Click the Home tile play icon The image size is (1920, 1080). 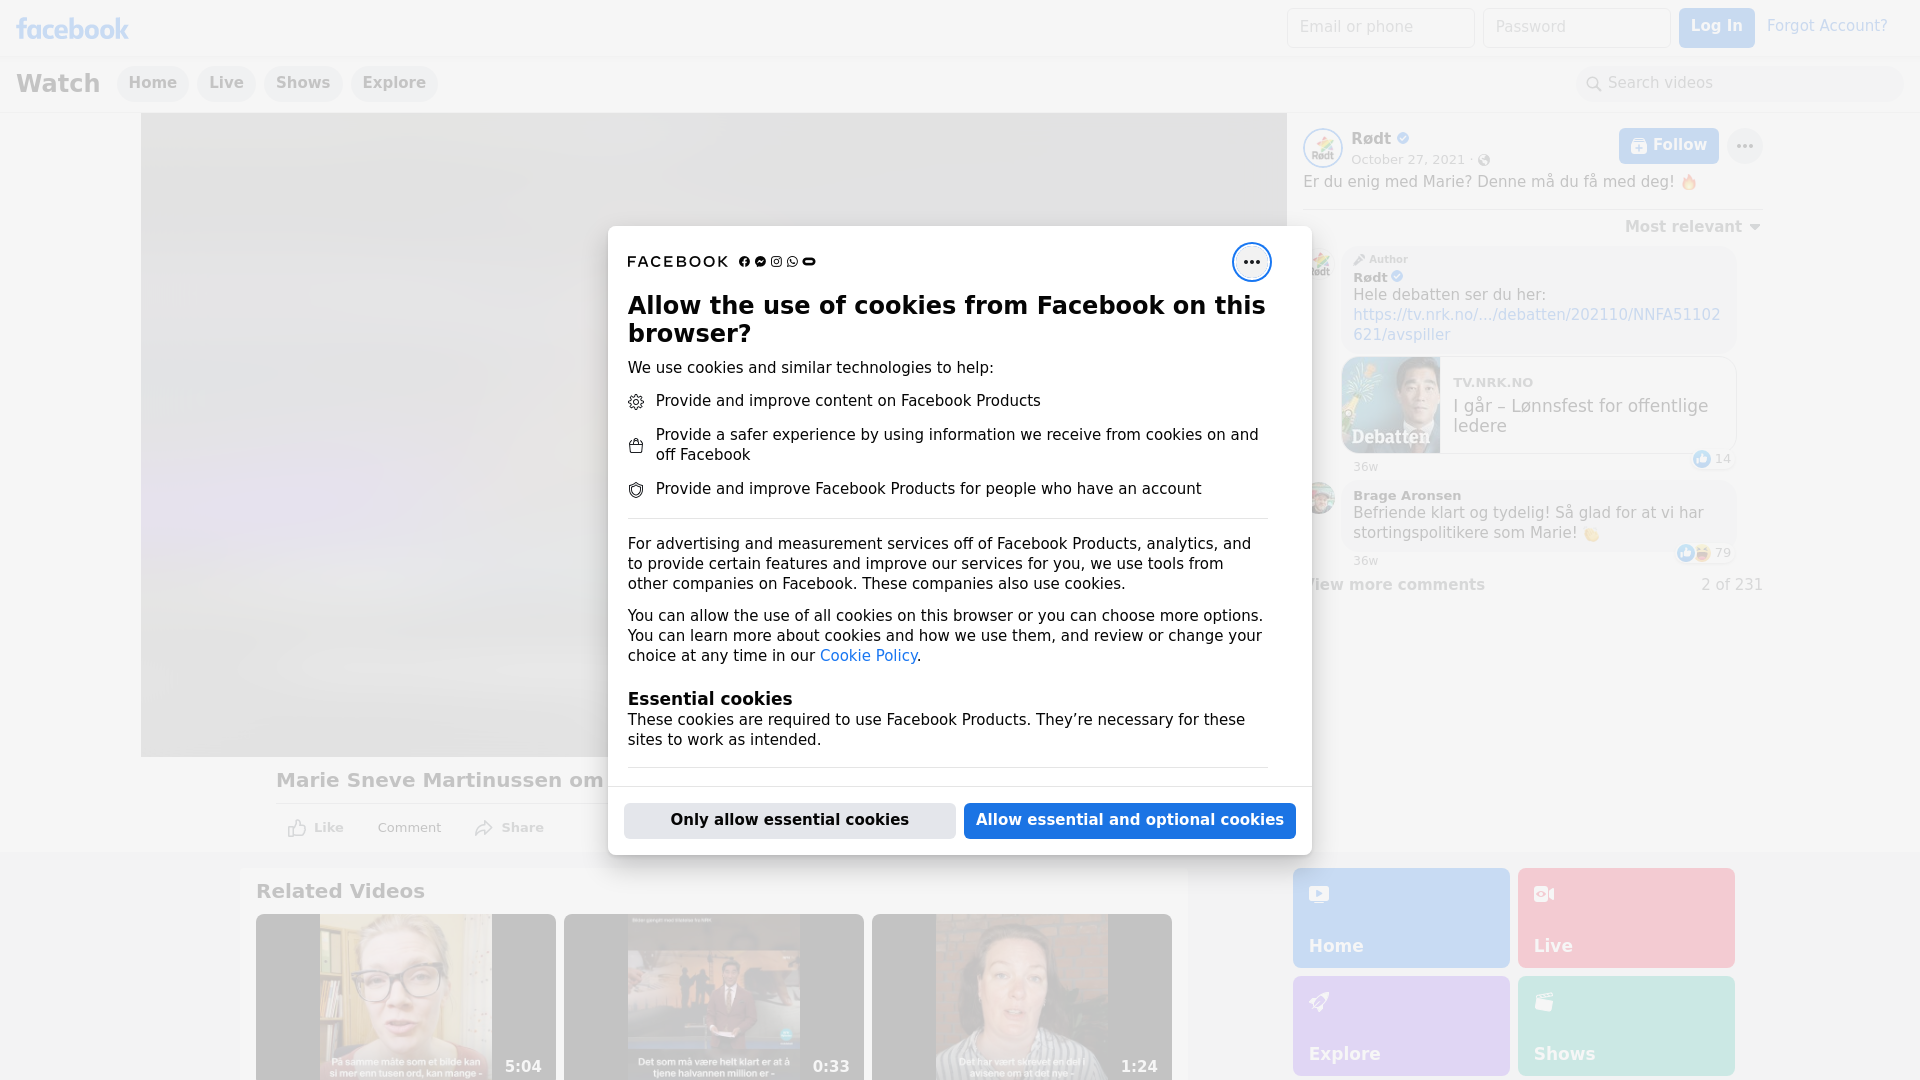click(x=1319, y=894)
